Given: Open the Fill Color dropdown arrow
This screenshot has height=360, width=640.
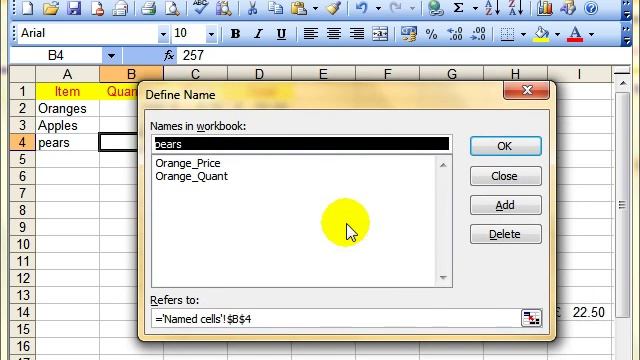Looking at the screenshot, I should (557, 34).
